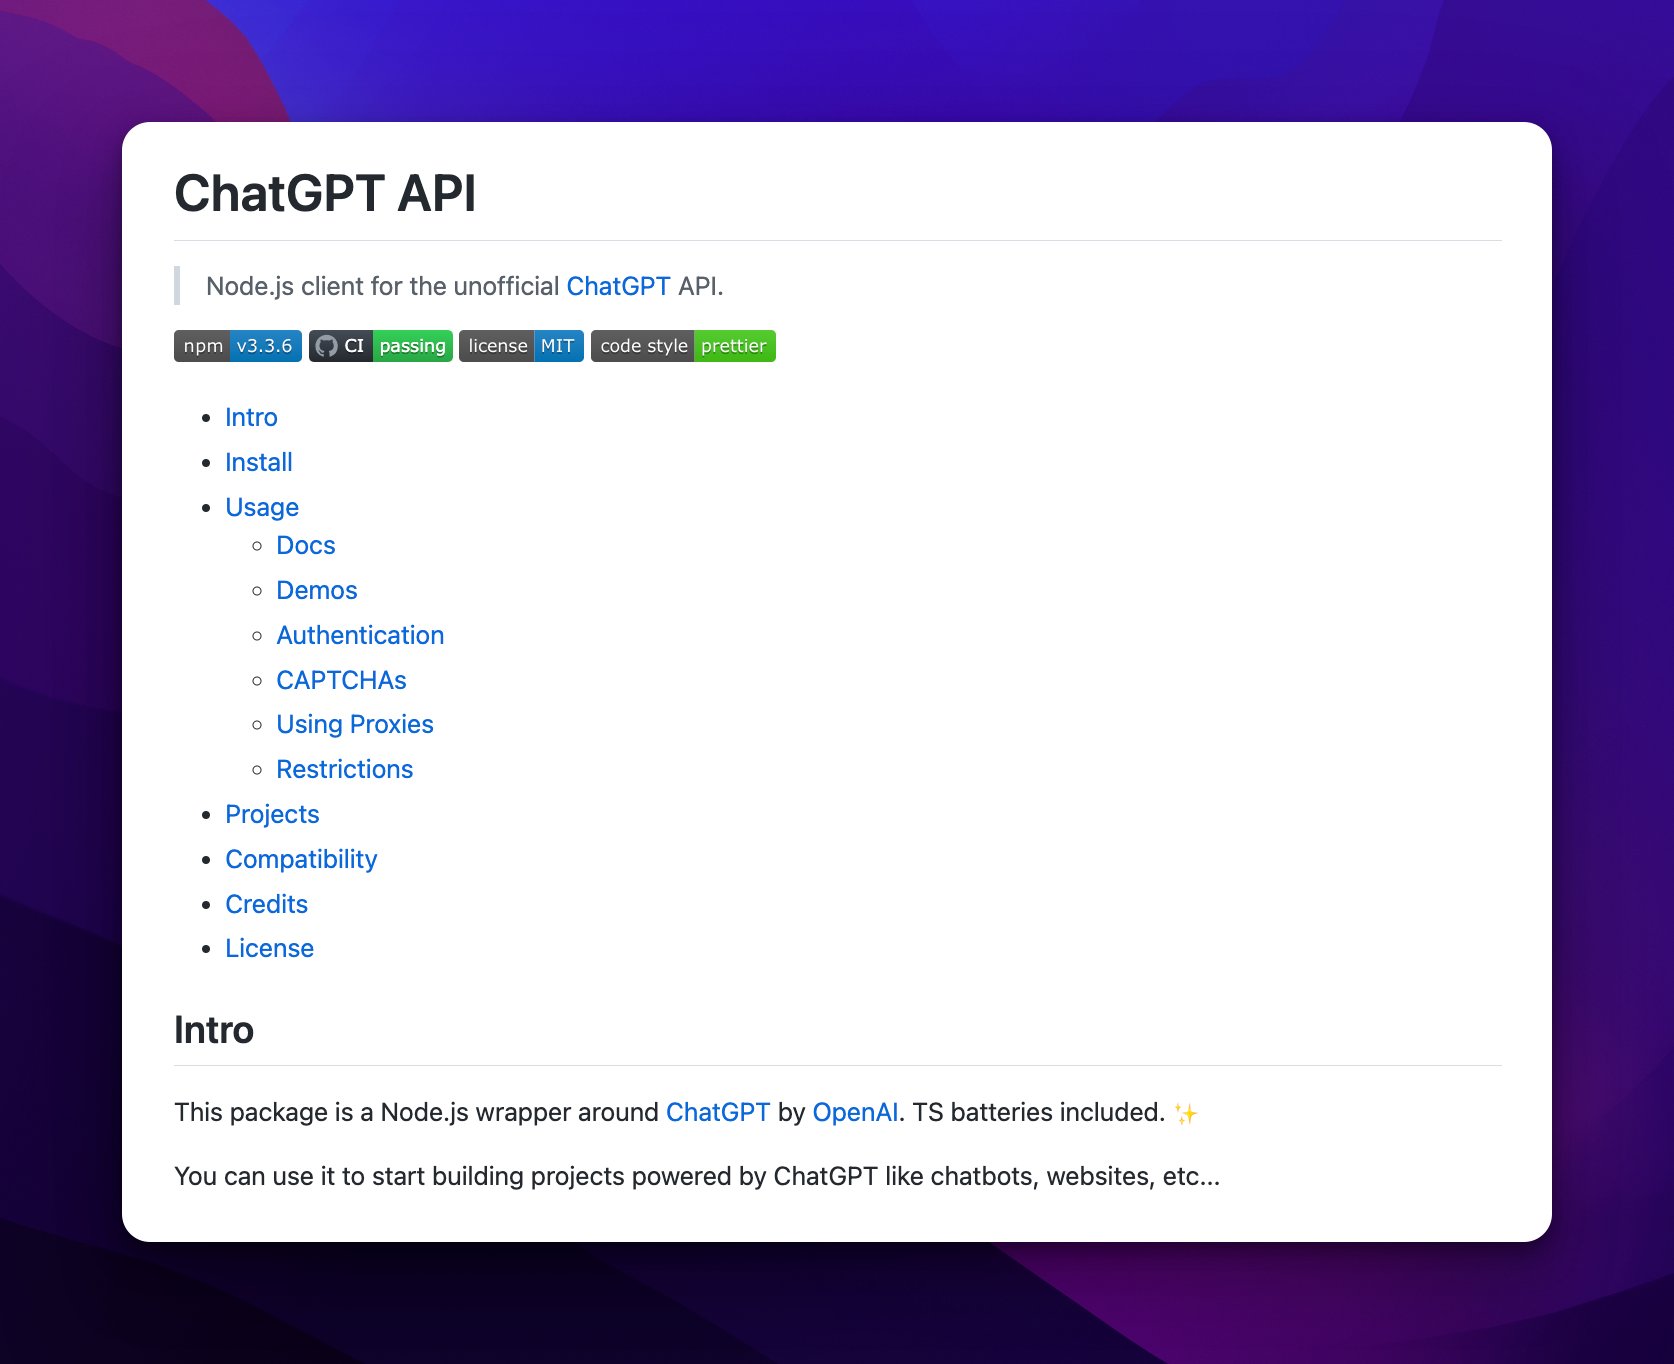Click the Compatibility link
Image resolution: width=1674 pixels, height=1364 pixels.
[301, 859]
